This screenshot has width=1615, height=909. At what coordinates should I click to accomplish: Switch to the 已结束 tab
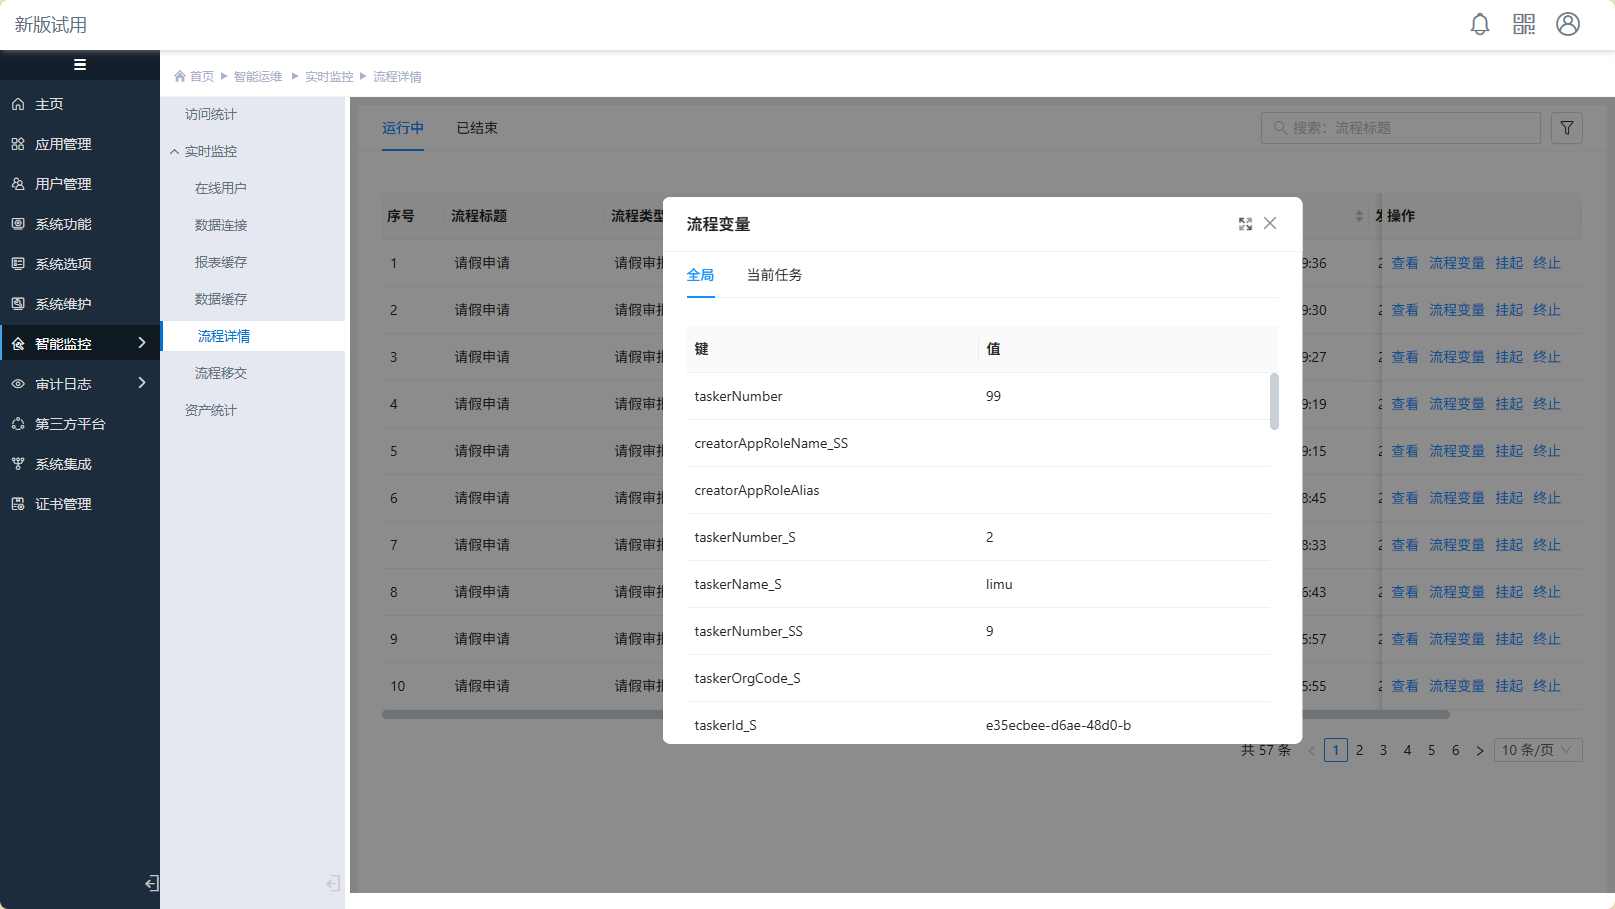(477, 128)
